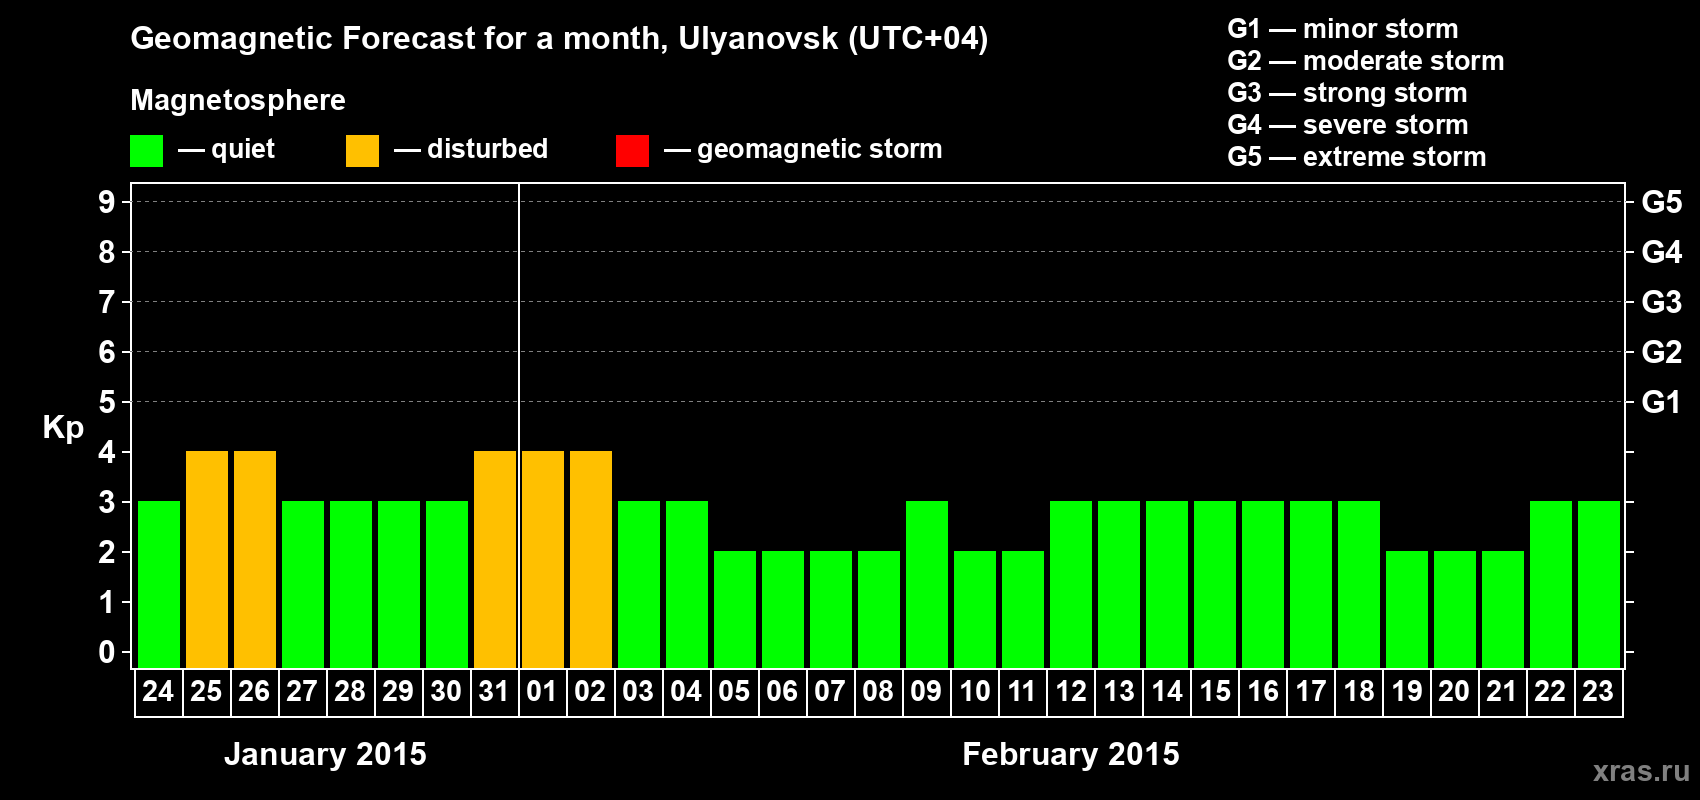The width and height of the screenshot is (1700, 800).
Task: Click the January 2015 month label
Action: click(x=325, y=754)
